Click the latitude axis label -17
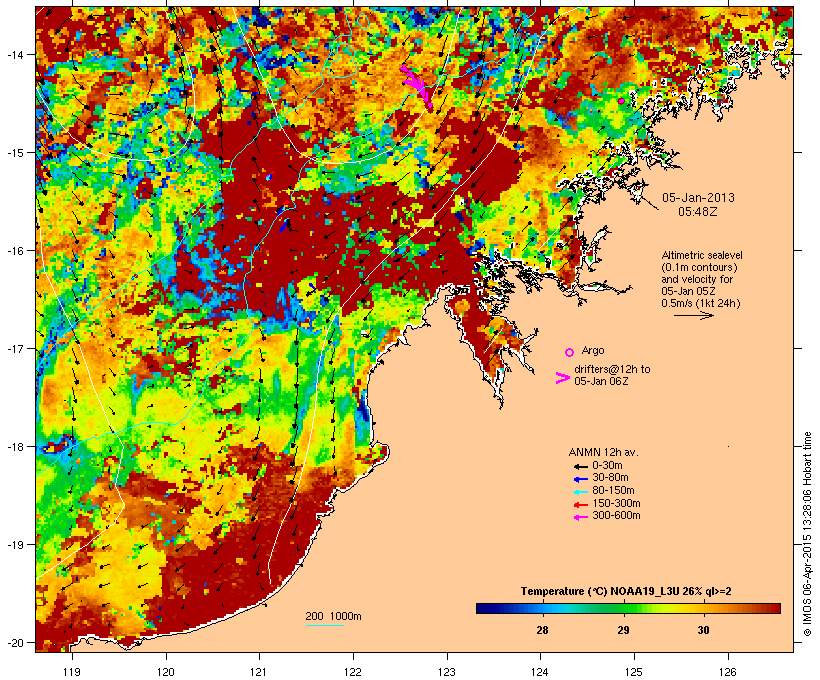 (14, 348)
